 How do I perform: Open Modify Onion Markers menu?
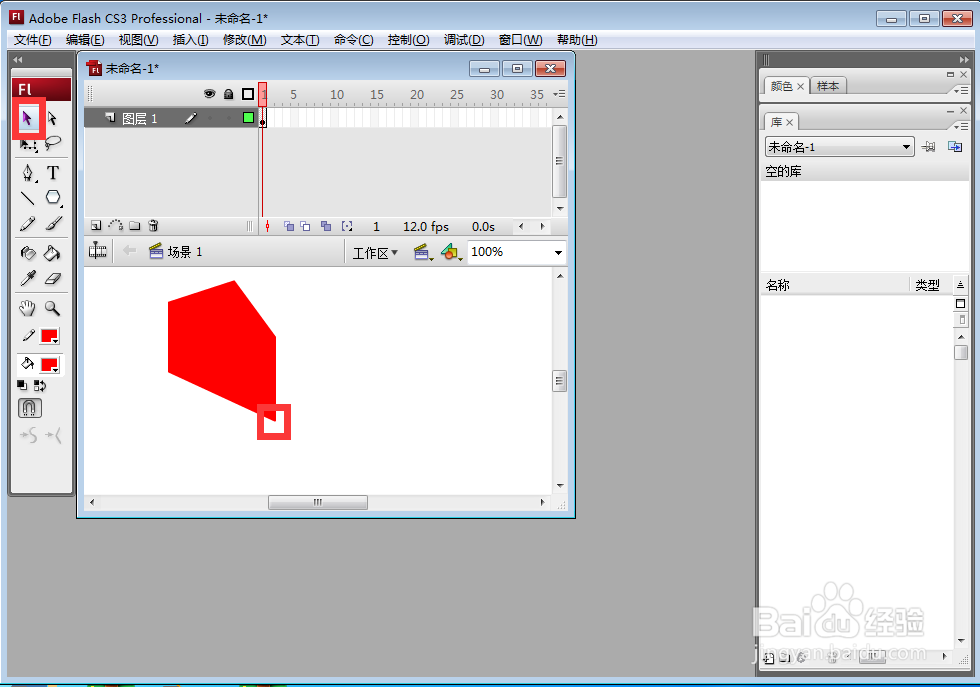(x=347, y=226)
